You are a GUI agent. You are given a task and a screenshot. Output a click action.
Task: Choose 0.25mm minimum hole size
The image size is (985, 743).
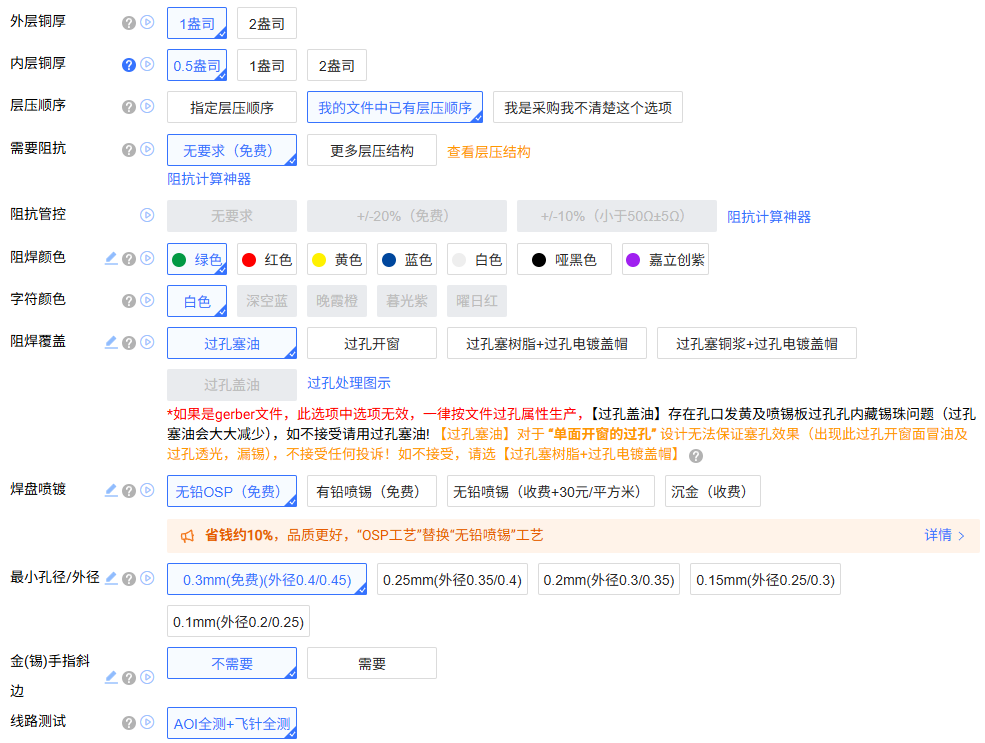(x=452, y=579)
